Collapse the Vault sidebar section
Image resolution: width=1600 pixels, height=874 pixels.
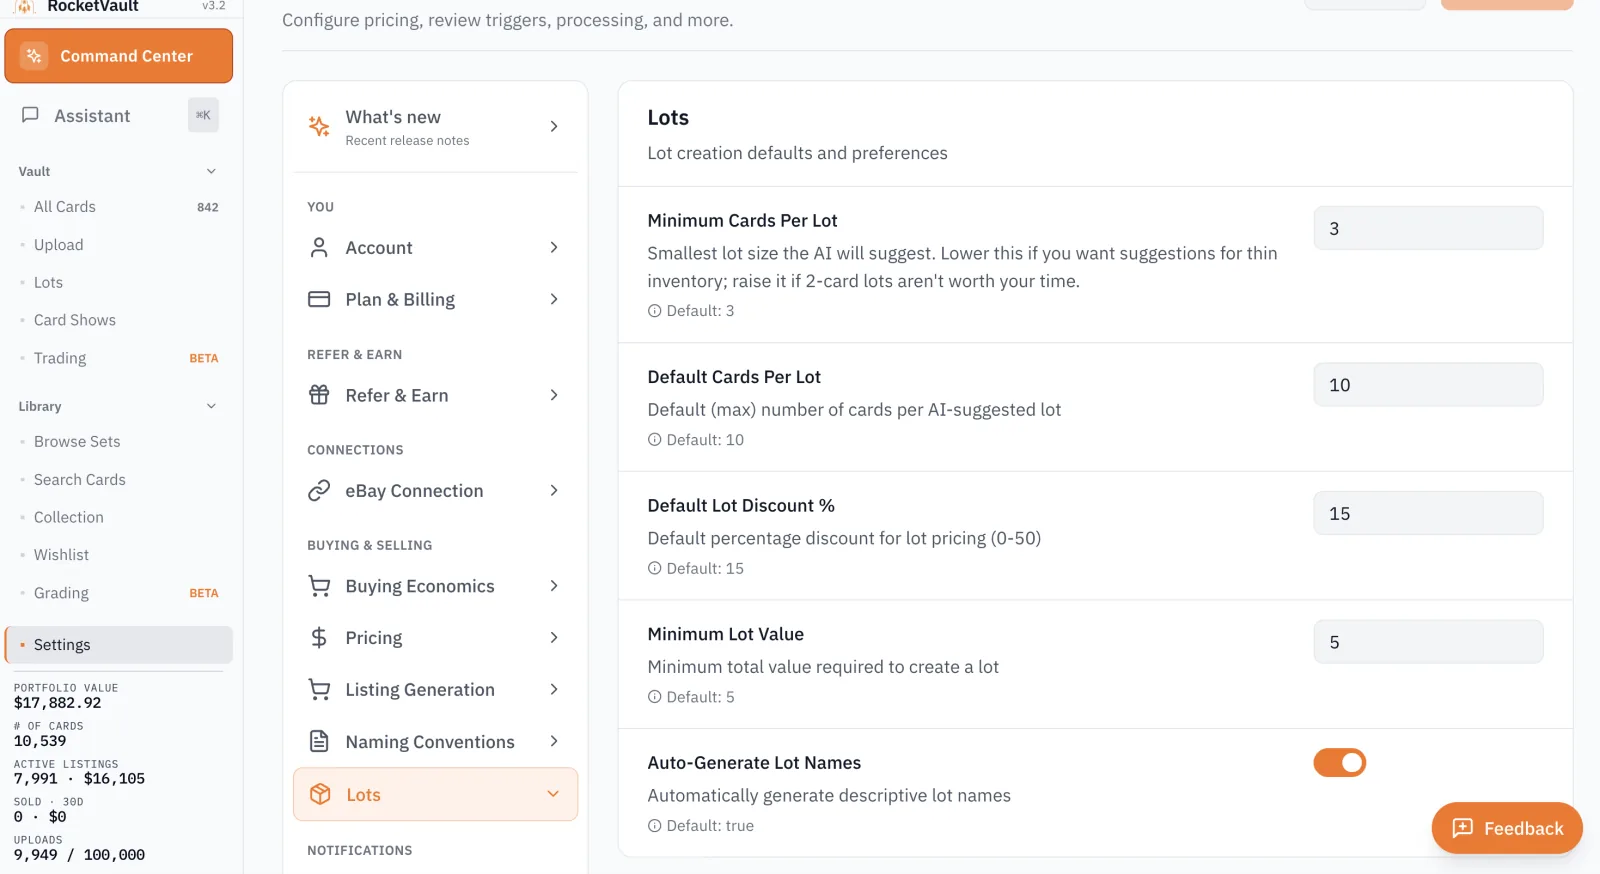211,171
